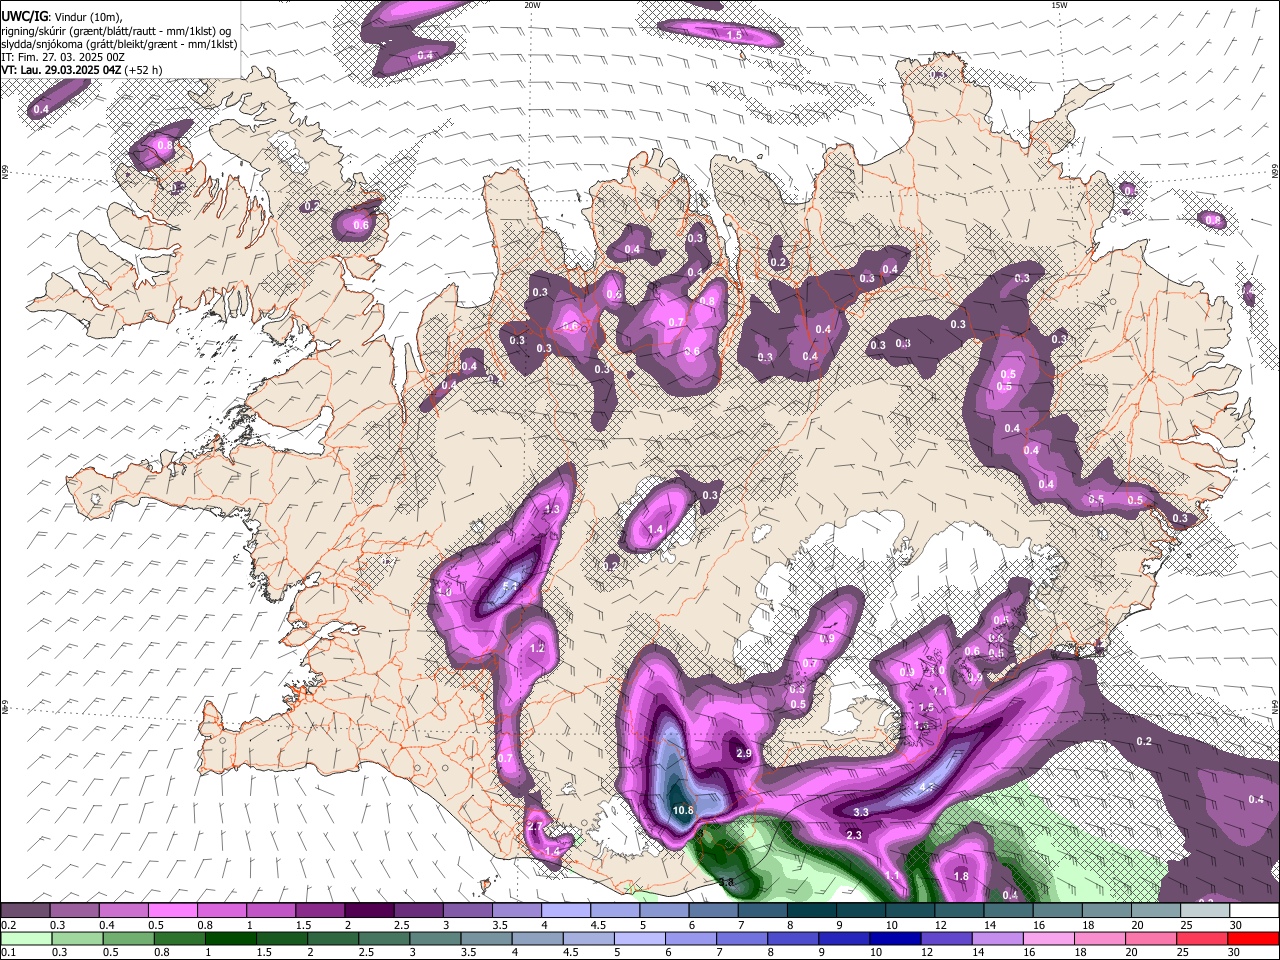Pick the dark gray-purple 0.2–0.3 snow legend swatch
Image resolution: width=1280 pixels, height=960 pixels.
[25, 910]
